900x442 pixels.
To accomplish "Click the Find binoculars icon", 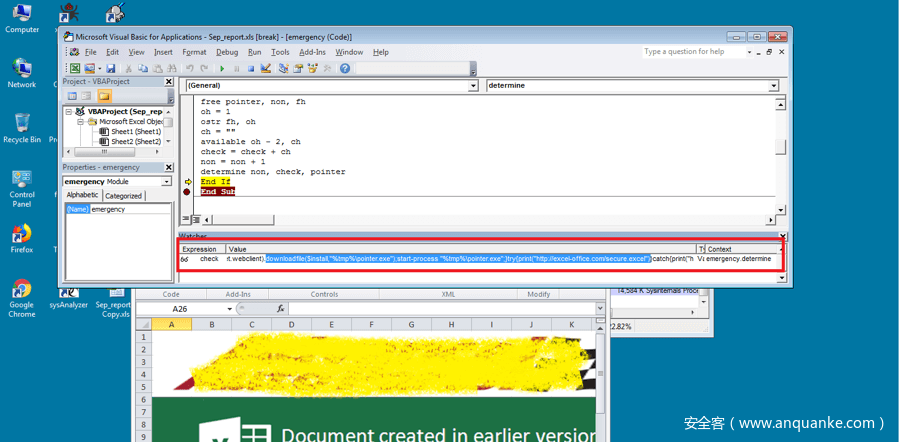I will 171,68.
